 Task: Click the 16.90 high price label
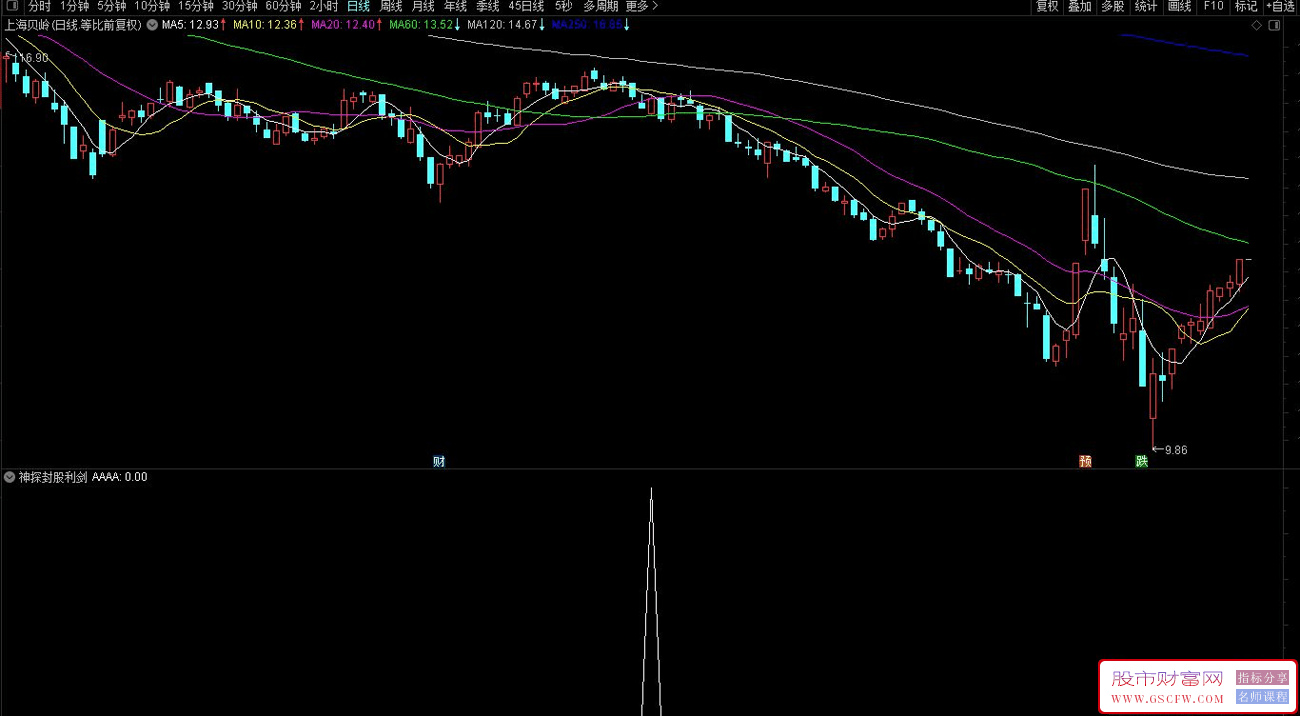[x=33, y=58]
